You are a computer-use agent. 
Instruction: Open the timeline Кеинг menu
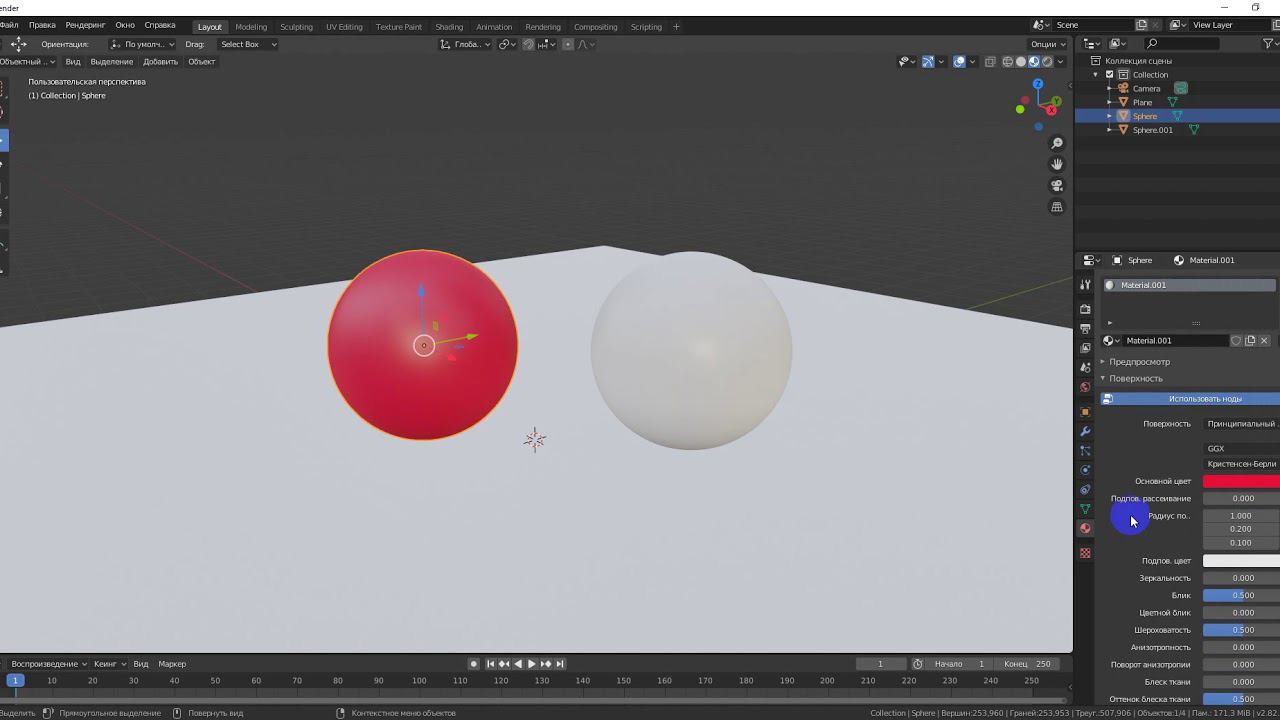pyautogui.click(x=109, y=664)
